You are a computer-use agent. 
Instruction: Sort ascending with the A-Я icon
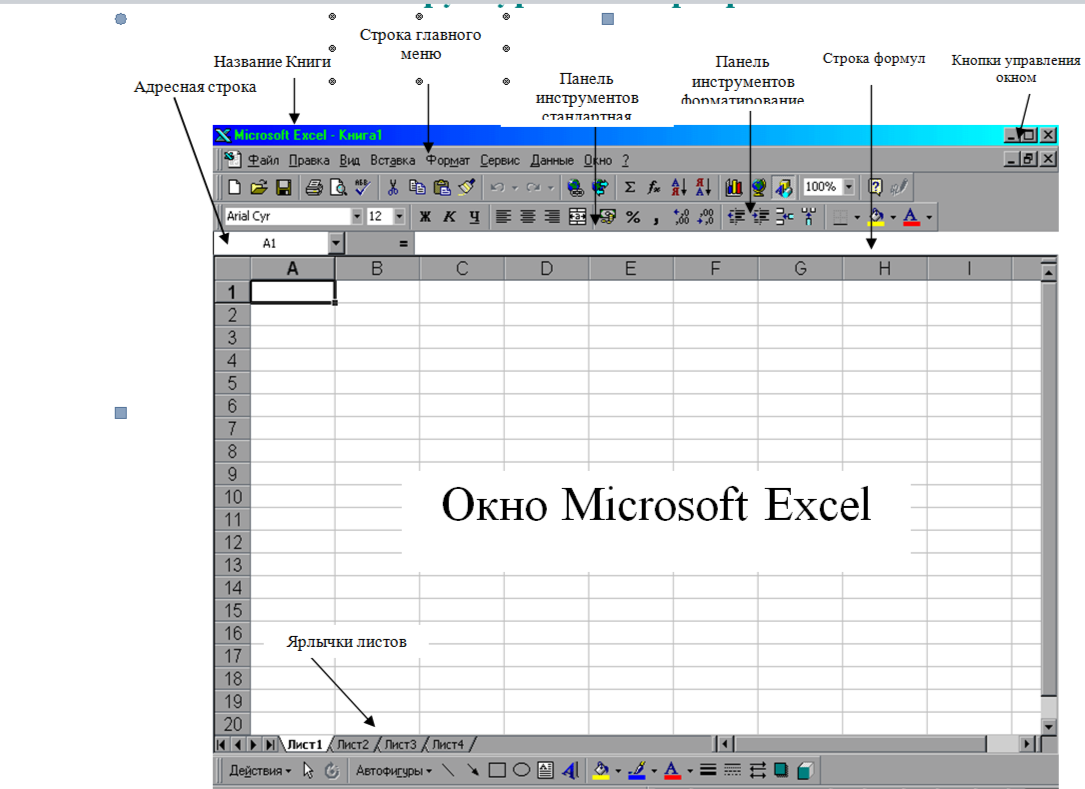click(x=679, y=187)
